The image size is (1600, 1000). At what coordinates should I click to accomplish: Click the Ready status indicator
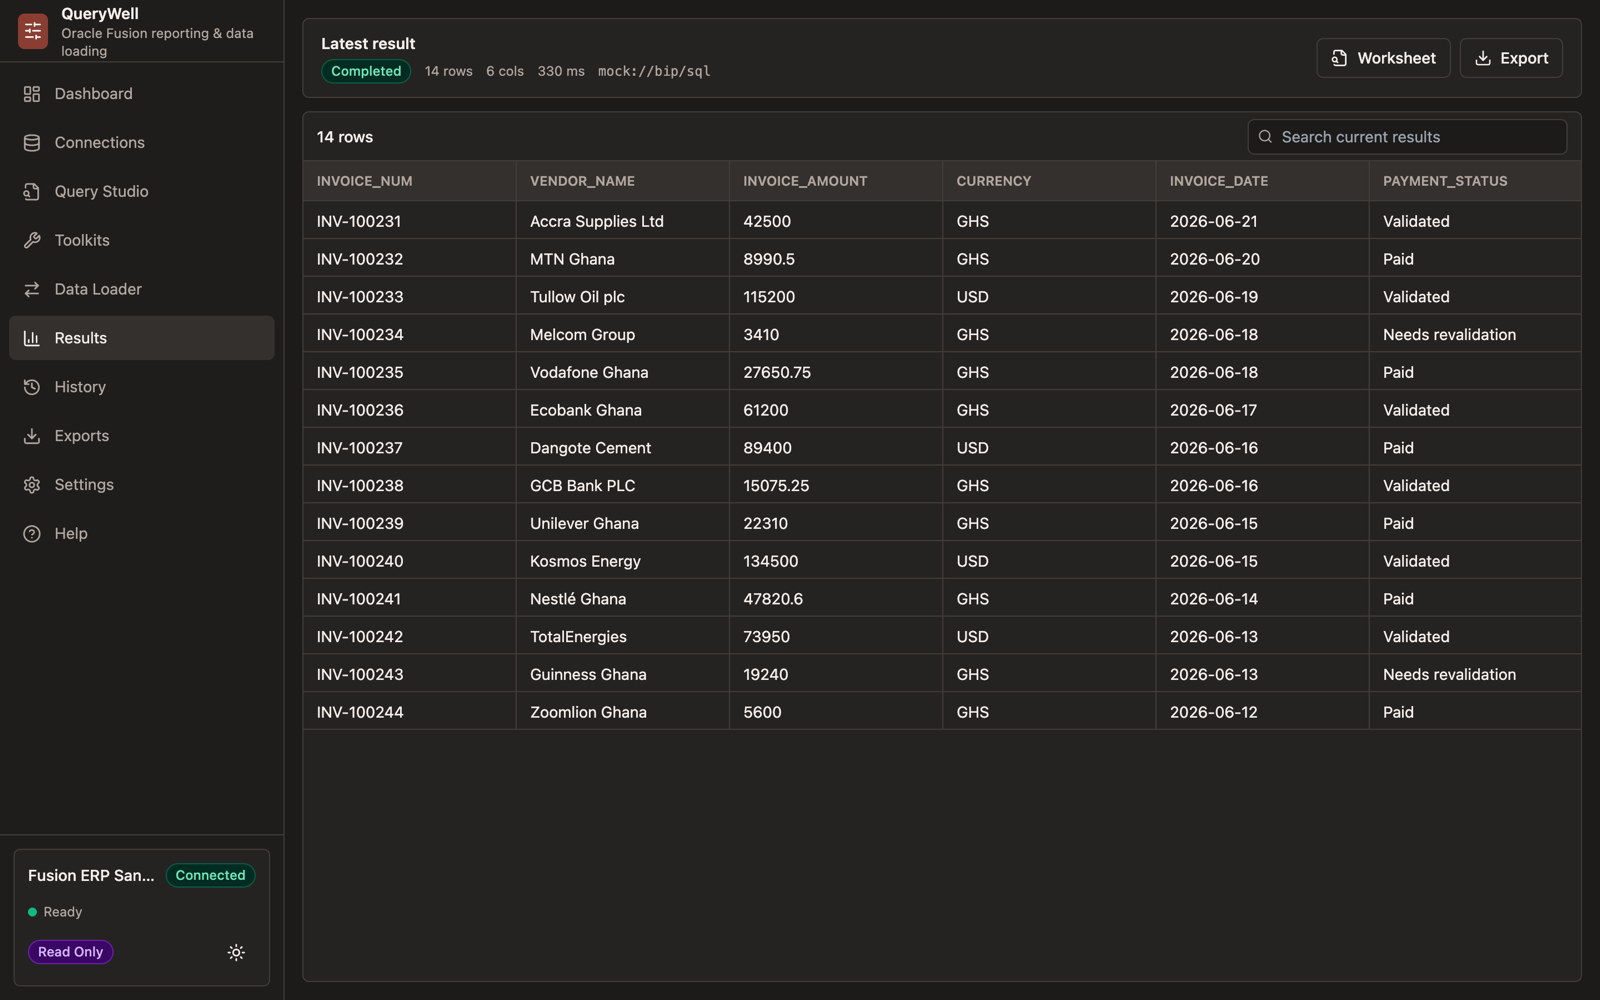point(55,912)
